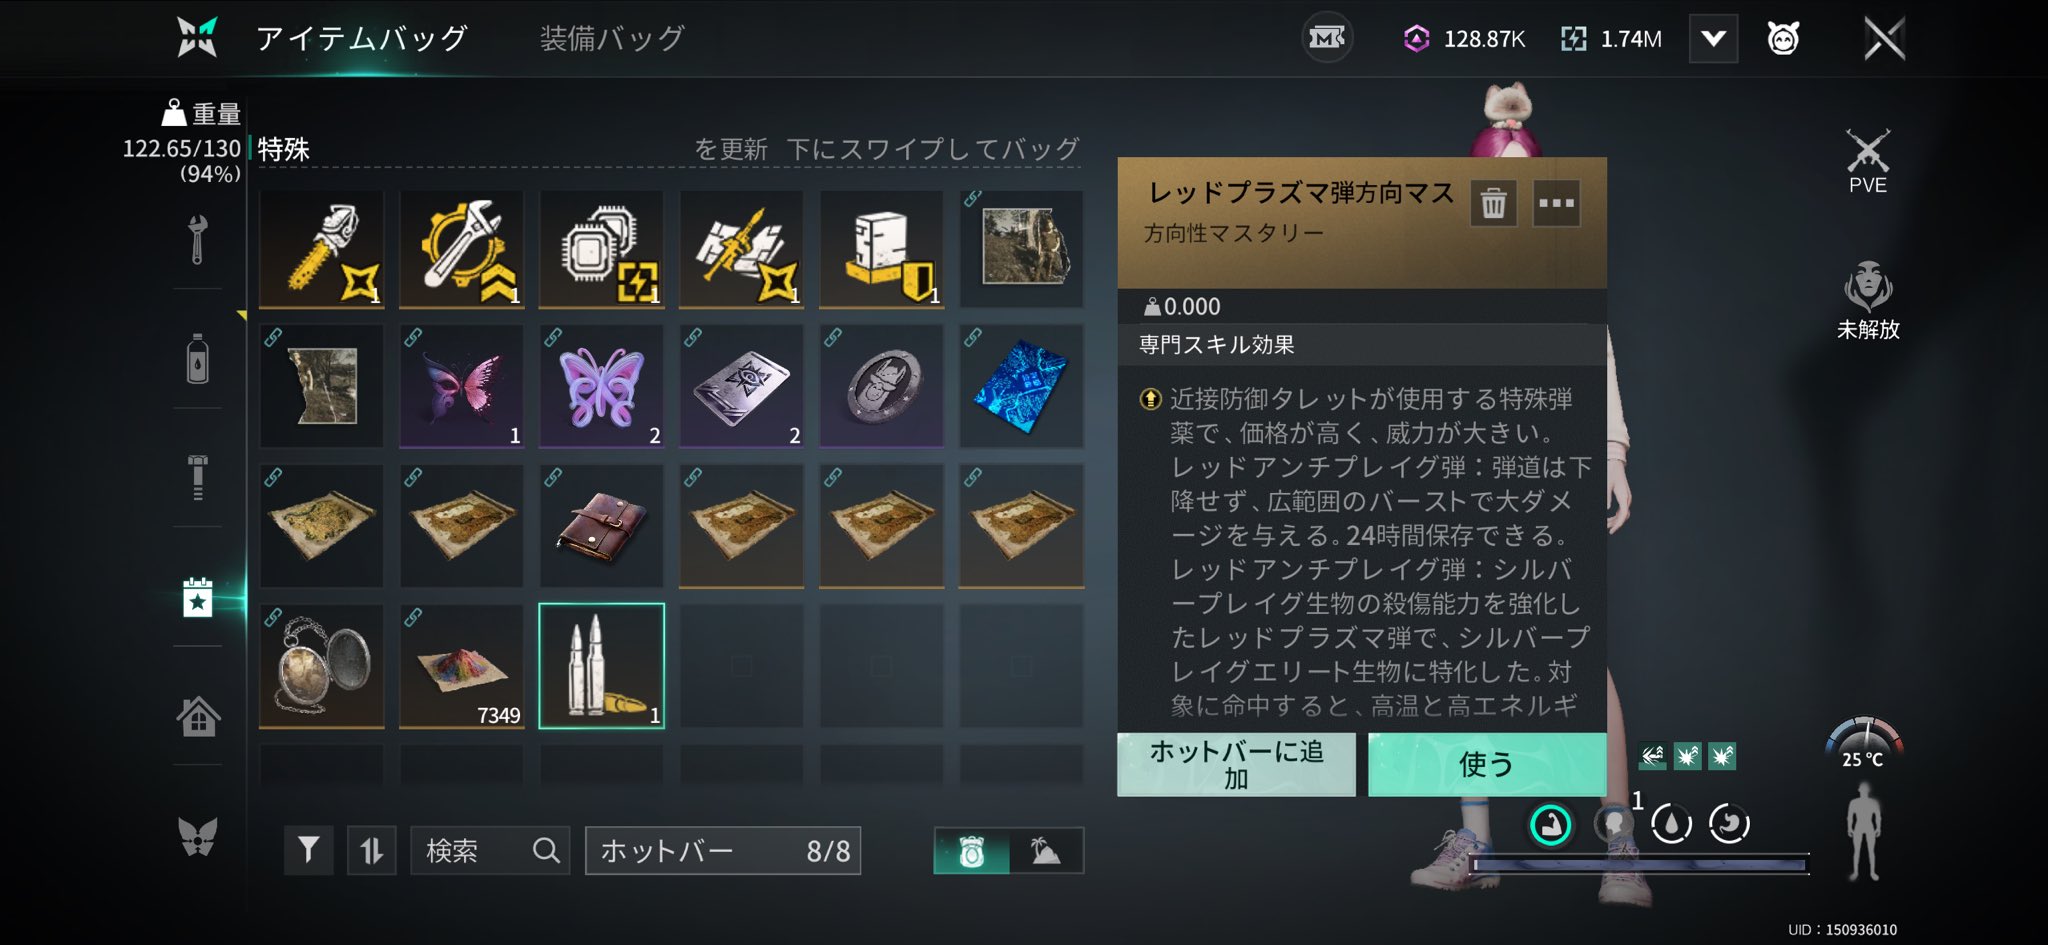Toggle the backpack storage view button
Screen dimensions: 2048x945
point(971,852)
